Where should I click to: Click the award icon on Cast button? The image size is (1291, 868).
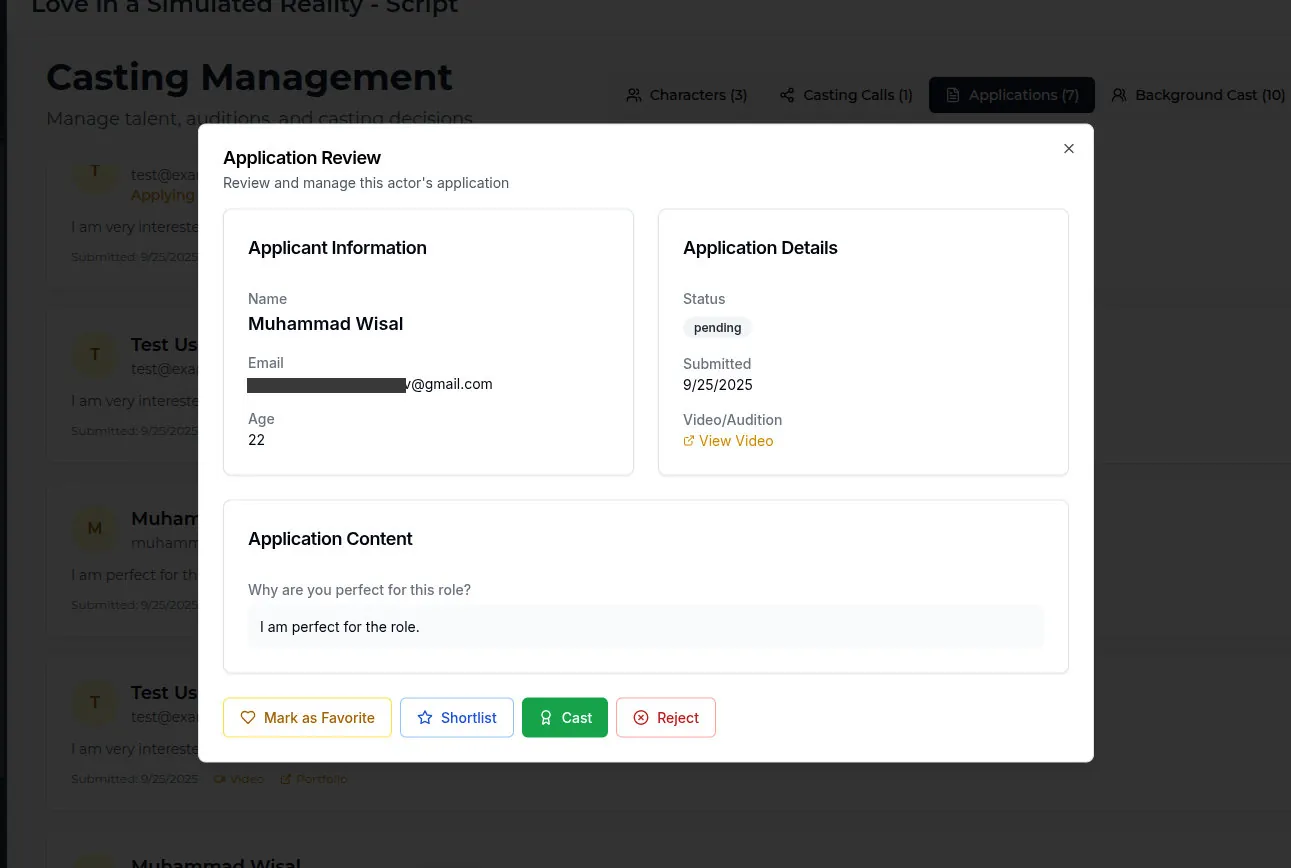click(x=546, y=717)
